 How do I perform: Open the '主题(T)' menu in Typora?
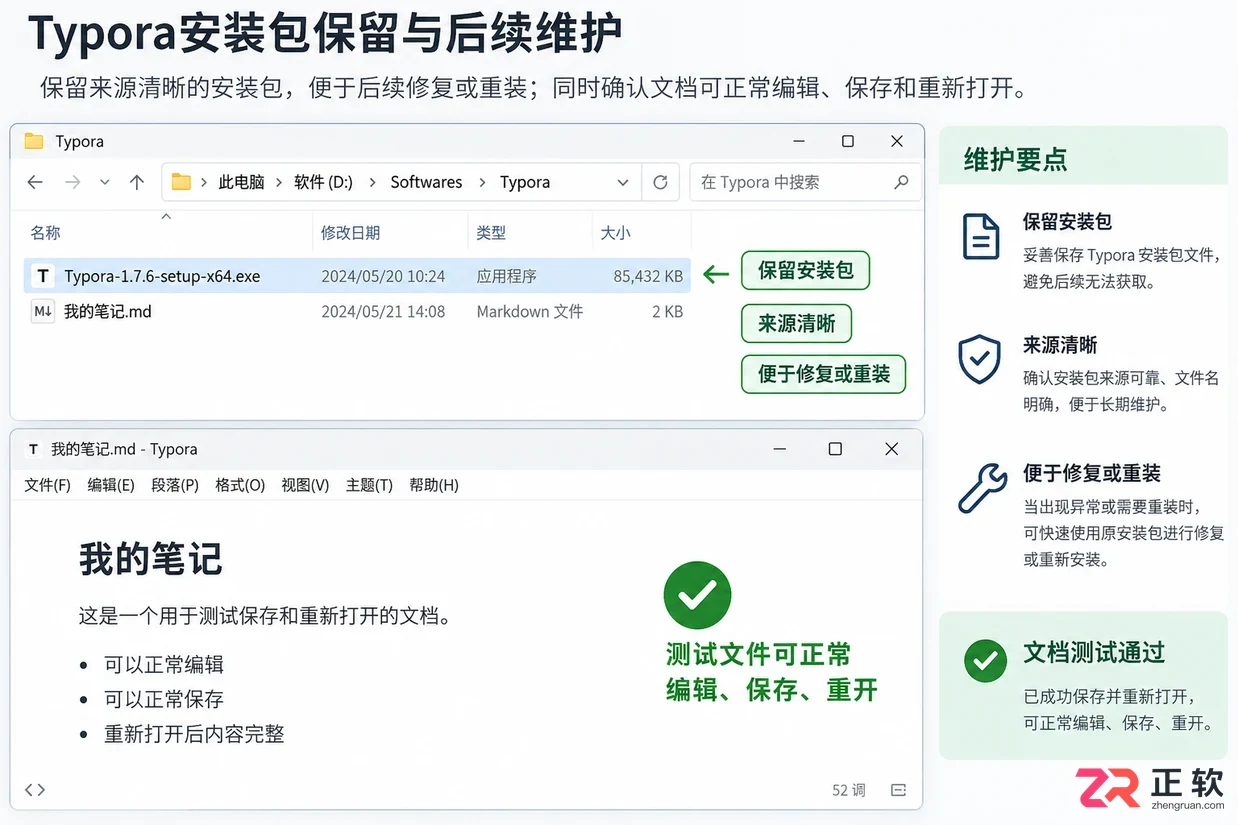tap(369, 485)
